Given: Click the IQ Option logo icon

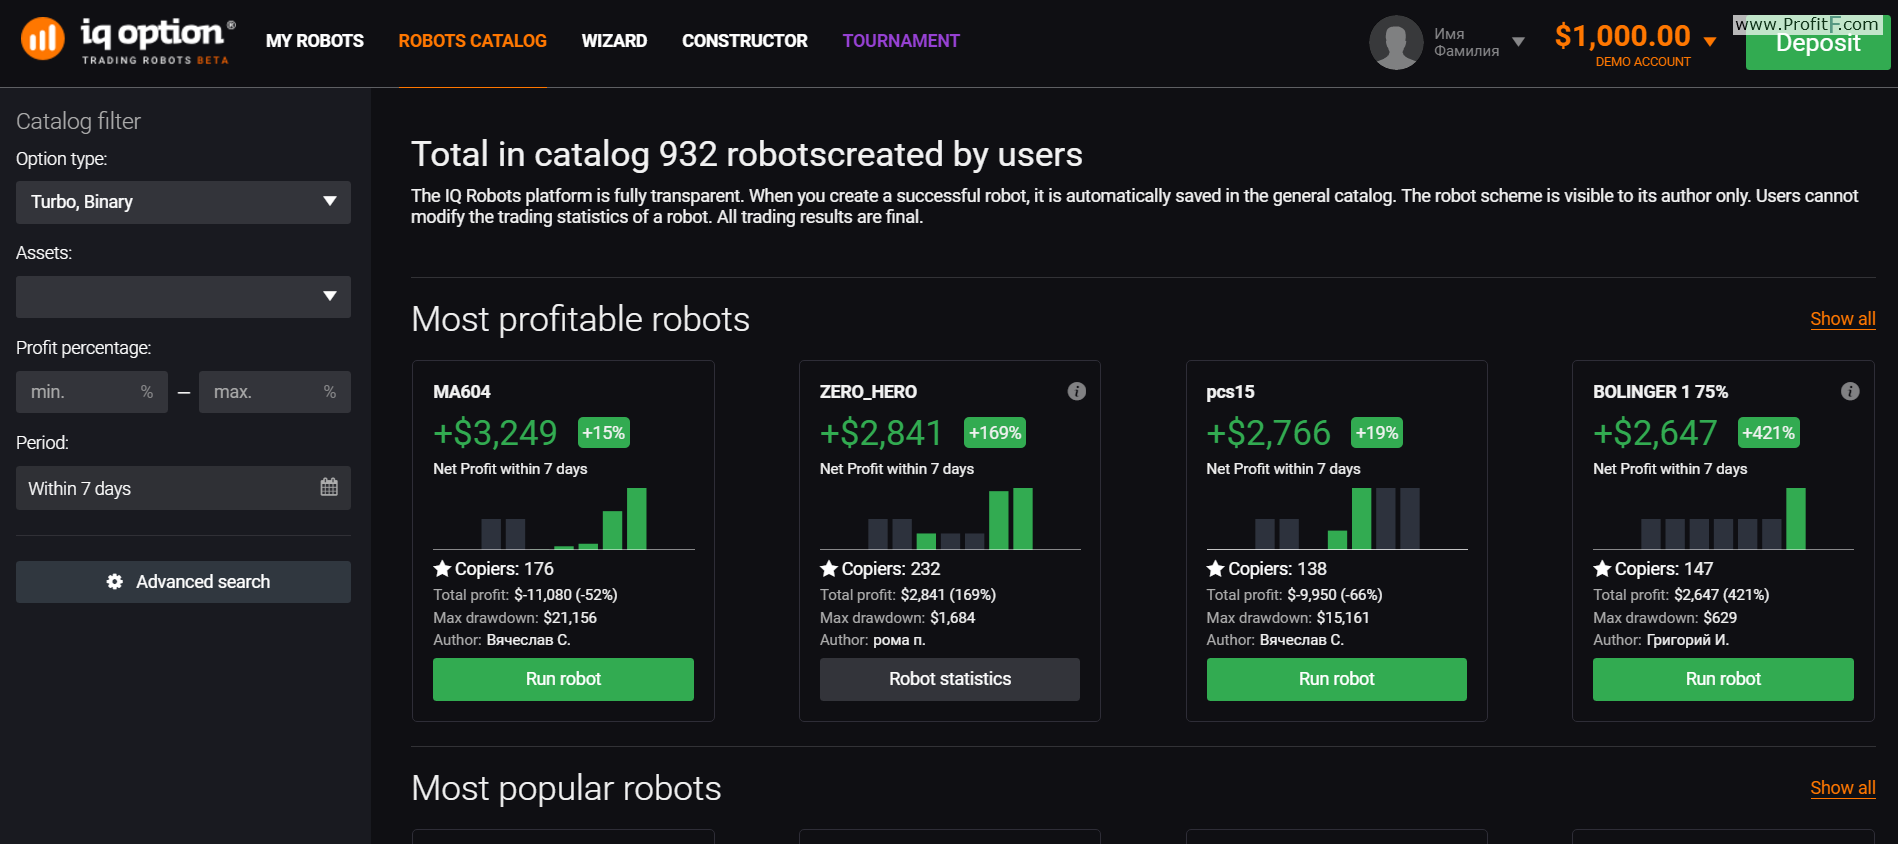Looking at the screenshot, I should click(x=42, y=39).
